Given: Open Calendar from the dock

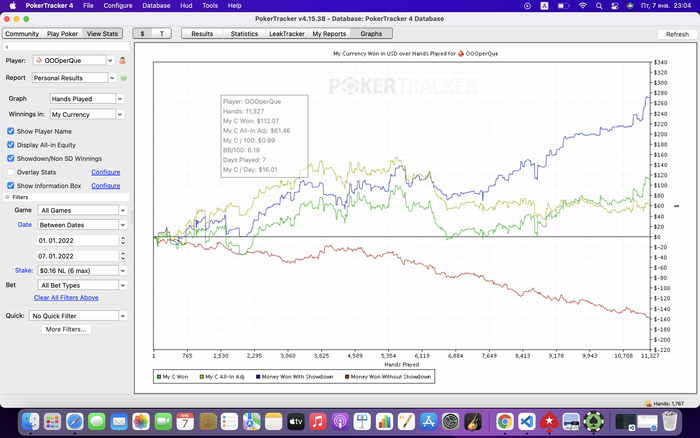Looking at the screenshot, I should 185,421.
